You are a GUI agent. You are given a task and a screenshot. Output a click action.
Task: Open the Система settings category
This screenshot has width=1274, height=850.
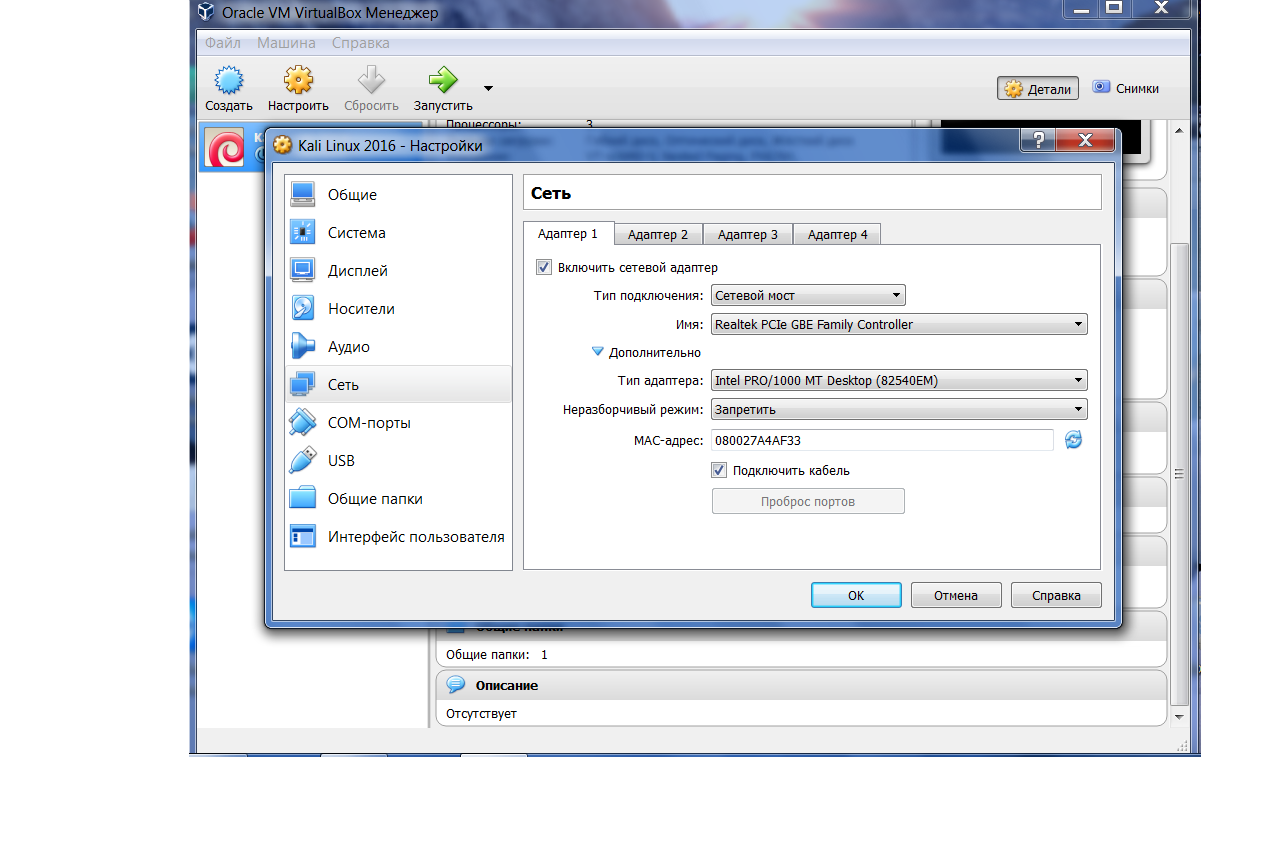click(x=356, y=233)
